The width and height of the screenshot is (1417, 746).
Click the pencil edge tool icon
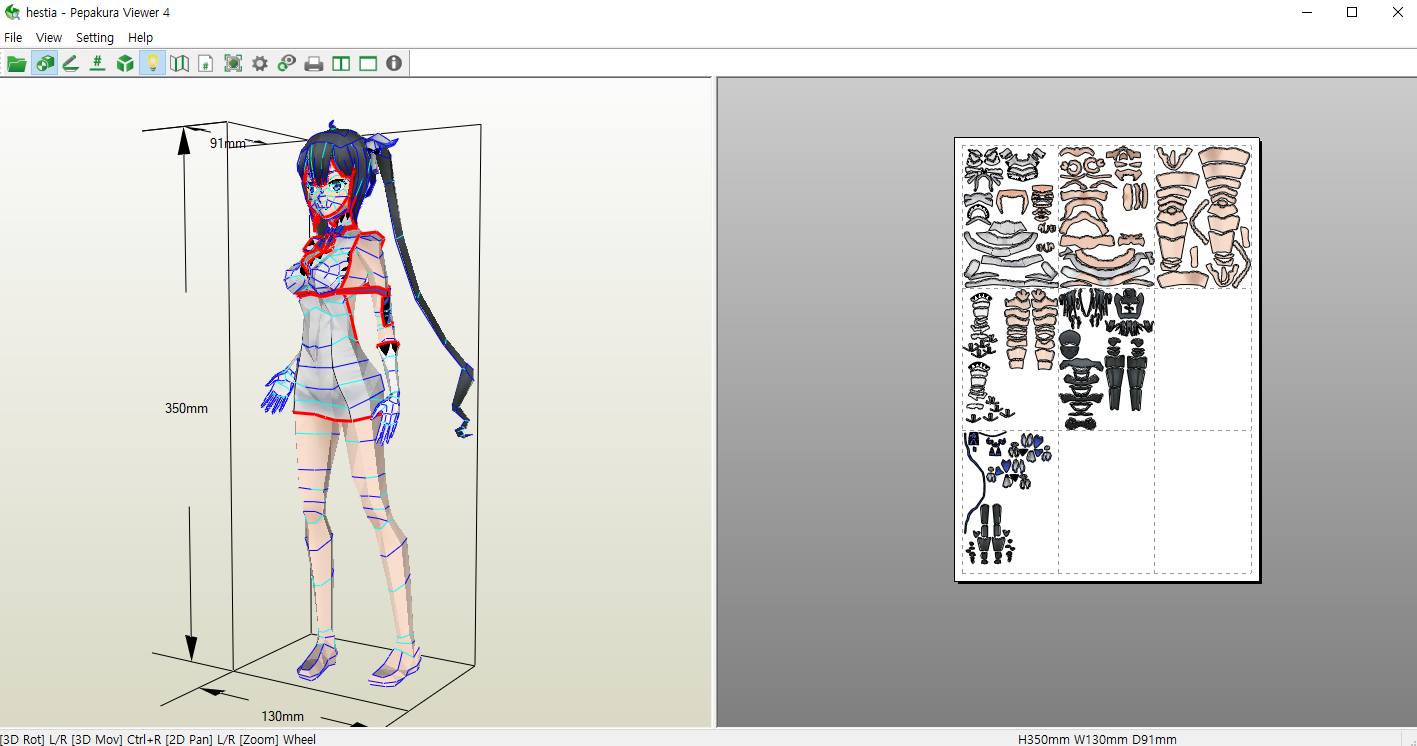pos(71,64)
